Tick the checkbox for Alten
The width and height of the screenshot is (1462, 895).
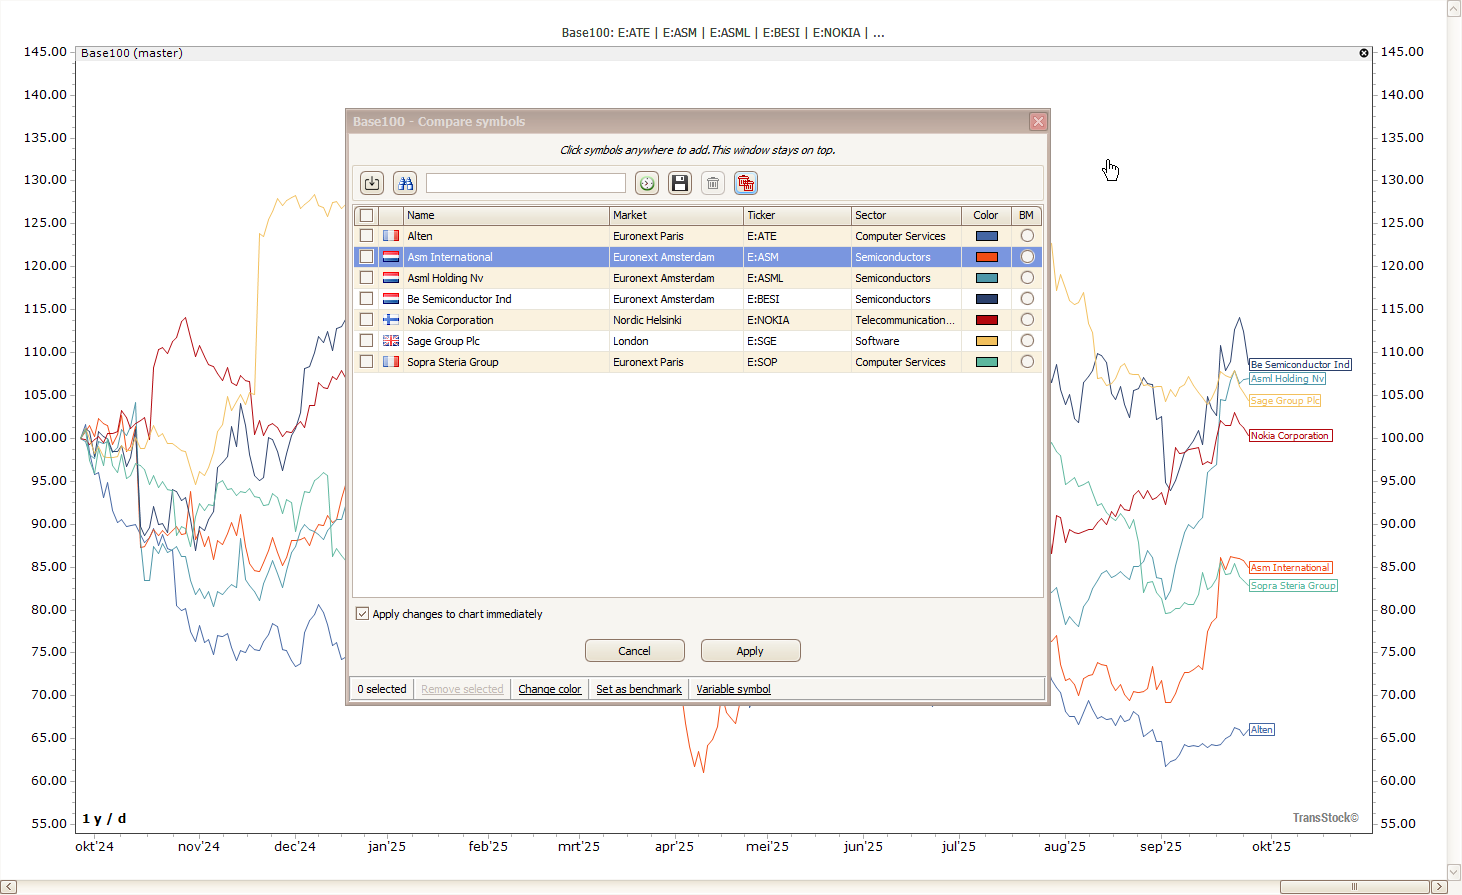pos(367,236)
